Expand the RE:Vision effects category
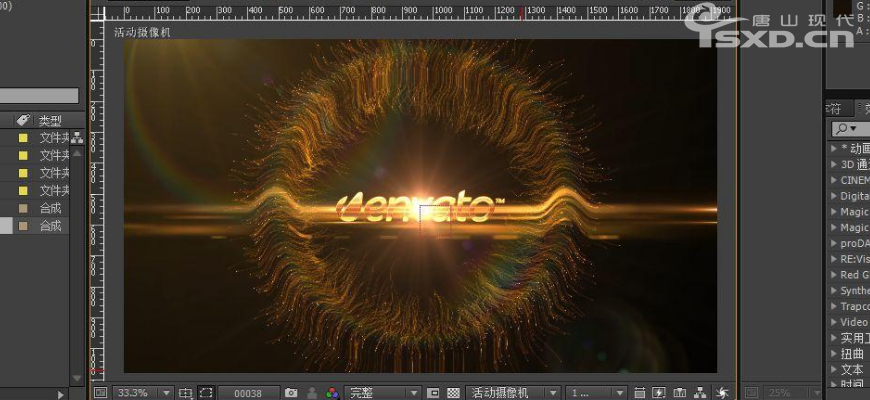 (x=833, y=259)
